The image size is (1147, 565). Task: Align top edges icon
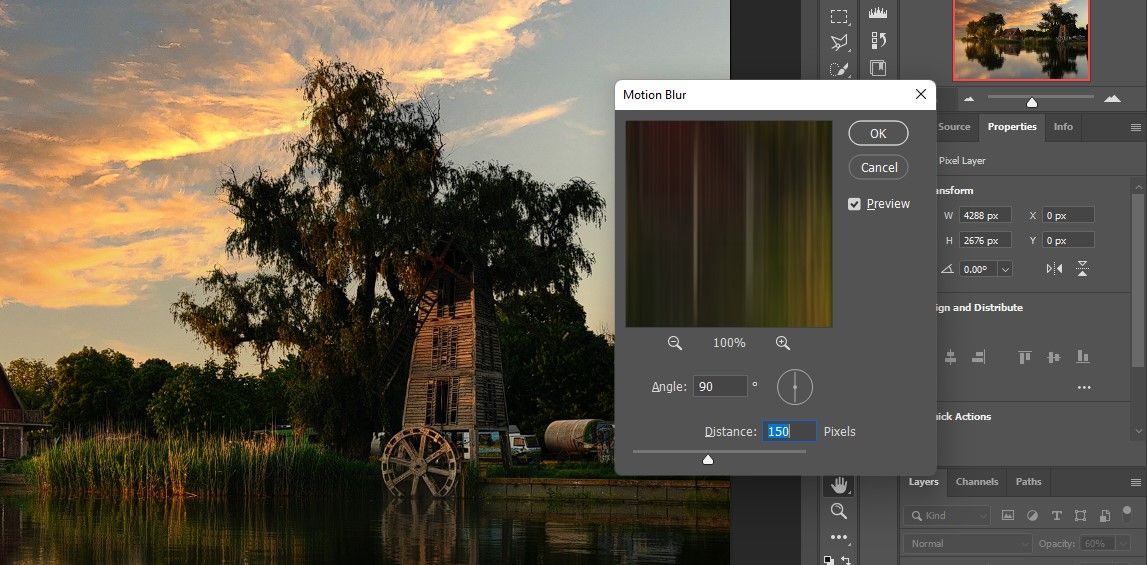click(1025, 357)
